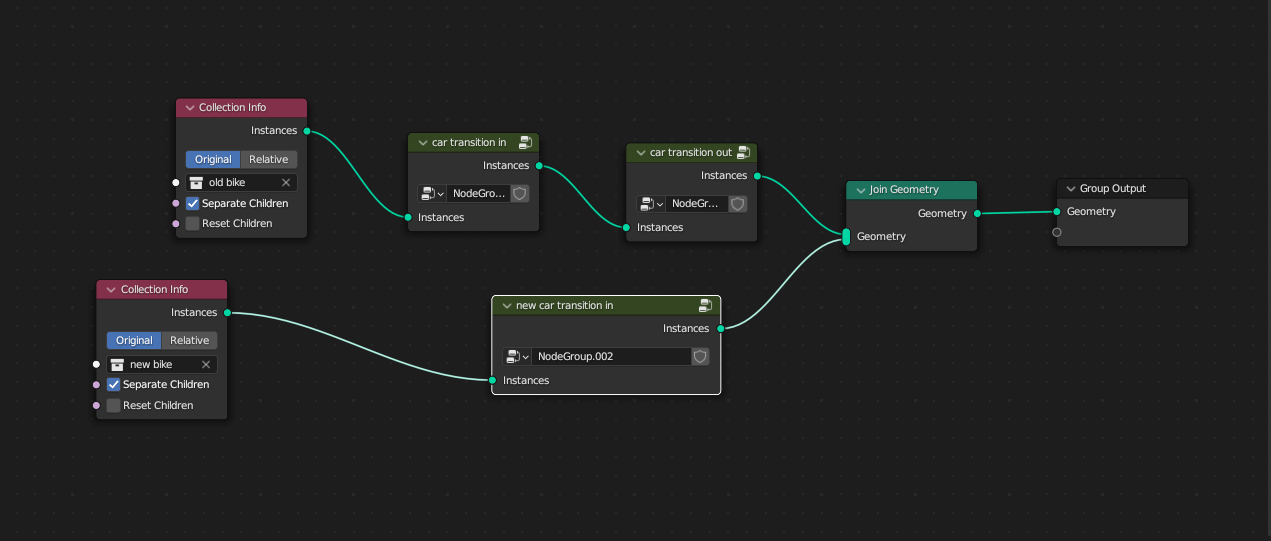Uncheck Separate Children on old bike node
The image size is (1271, 541).
[193, 203]
